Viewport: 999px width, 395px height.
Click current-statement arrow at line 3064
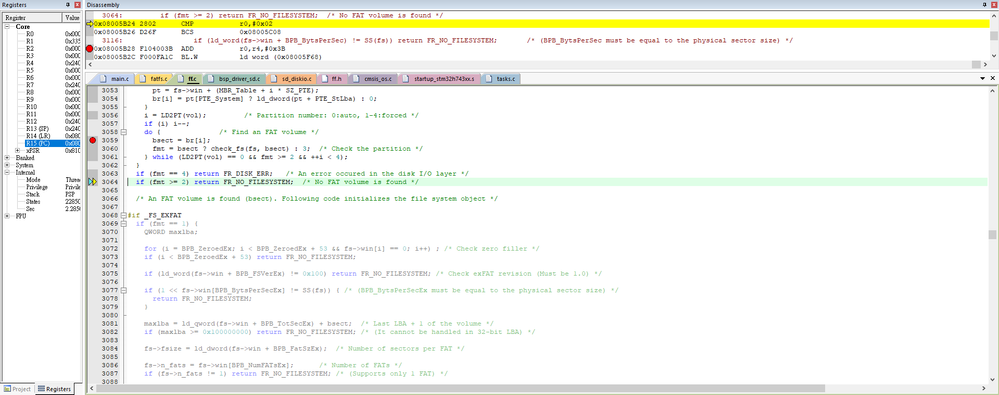pyautogui.click(x=93, y=182)
